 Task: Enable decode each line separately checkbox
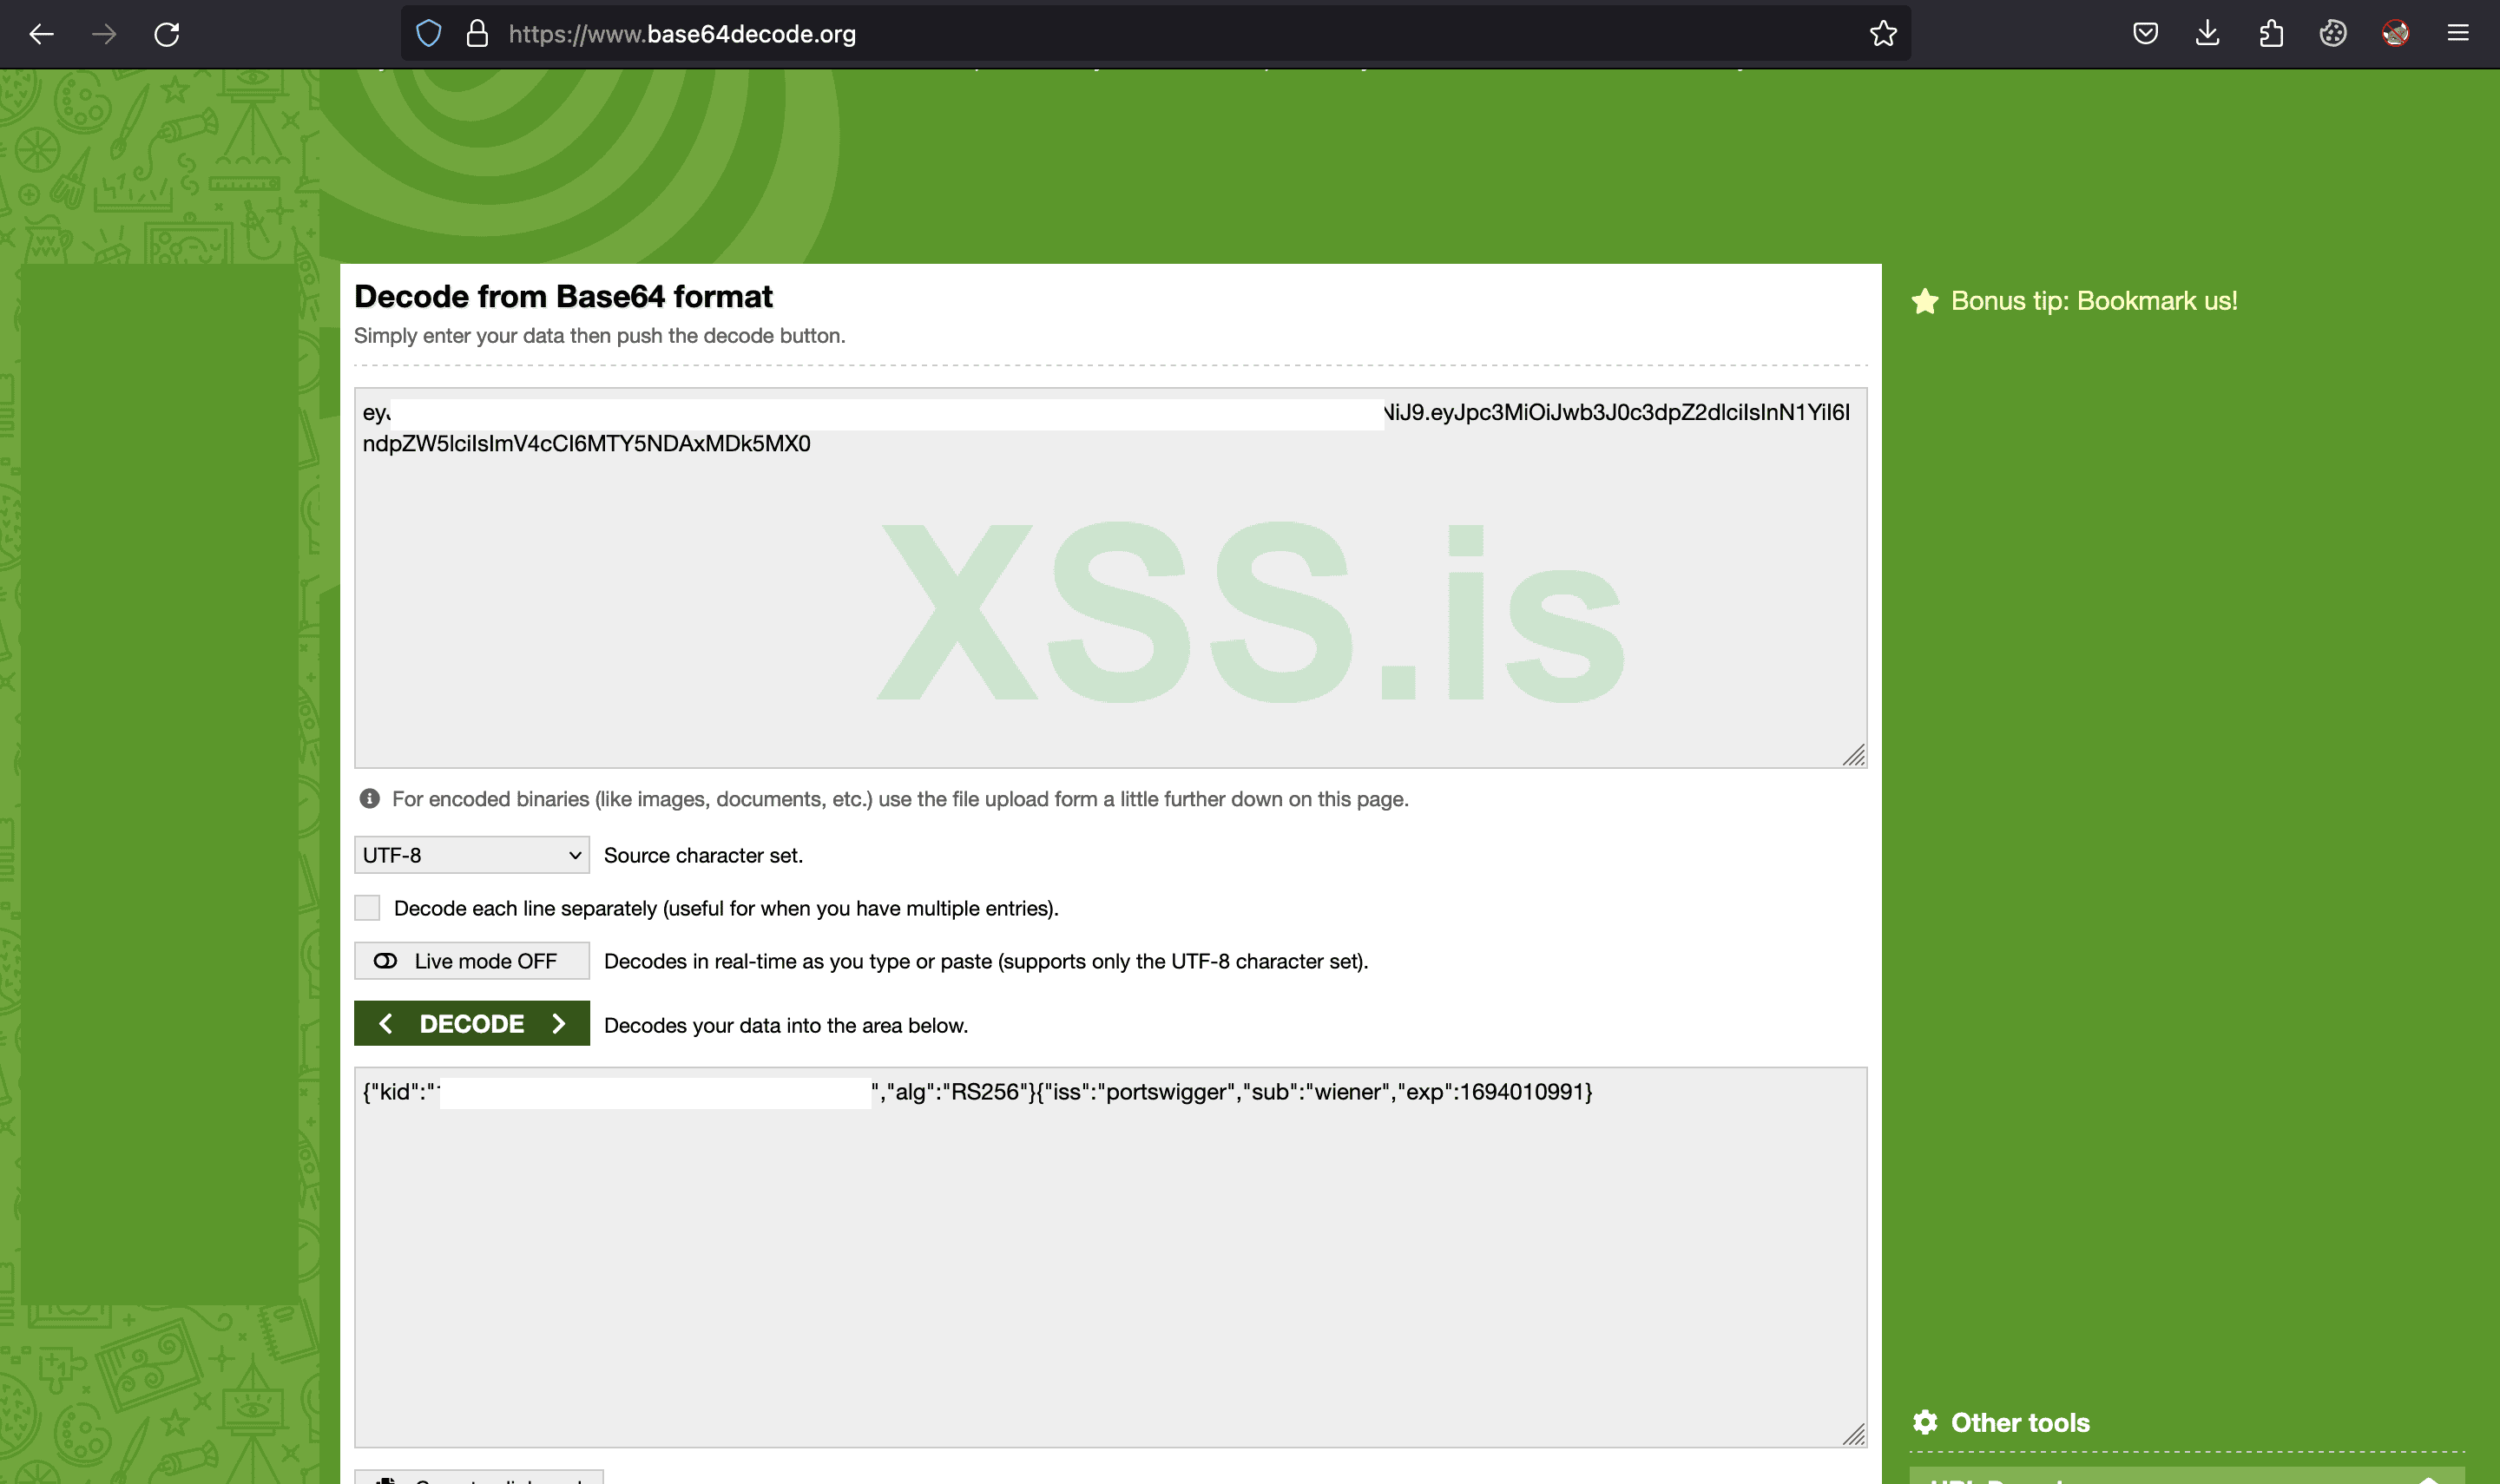[368, 908]
